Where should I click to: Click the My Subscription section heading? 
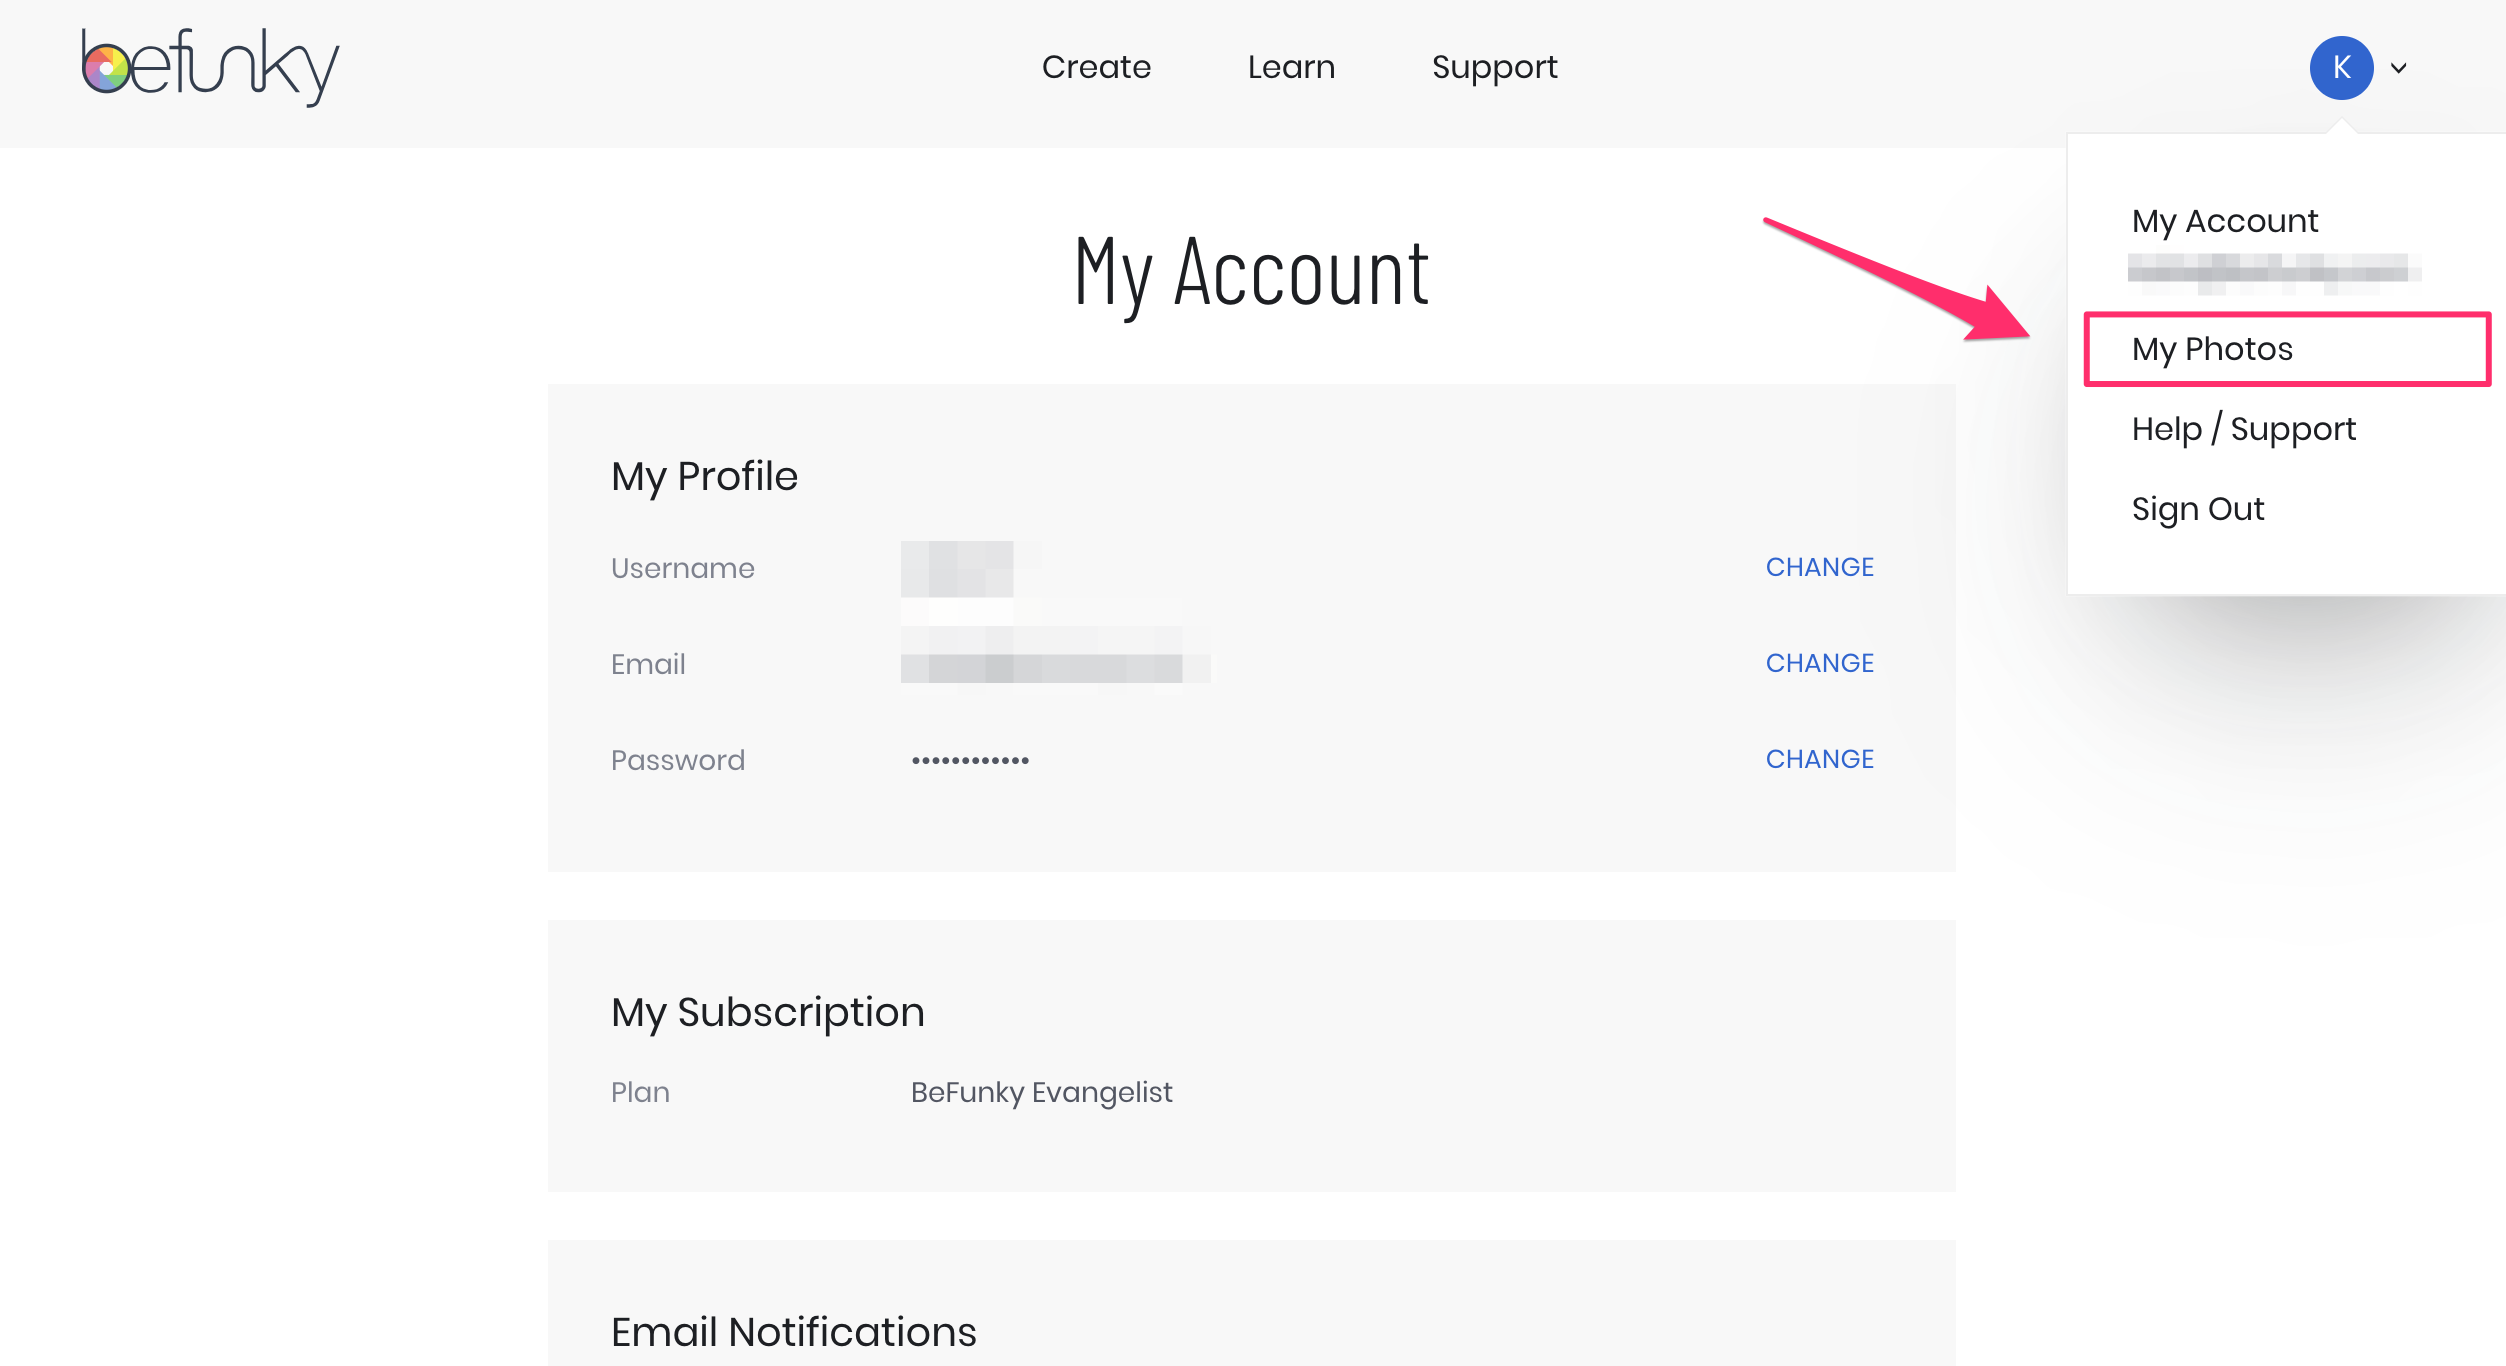point(767,1012)
